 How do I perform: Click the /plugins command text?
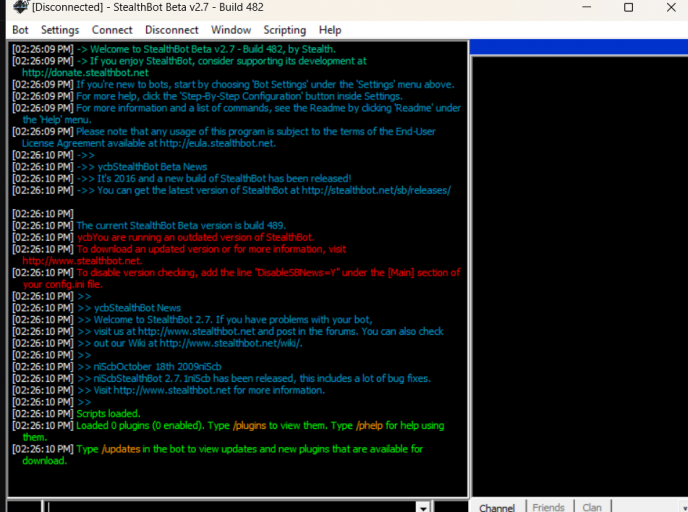pos(249,426)
